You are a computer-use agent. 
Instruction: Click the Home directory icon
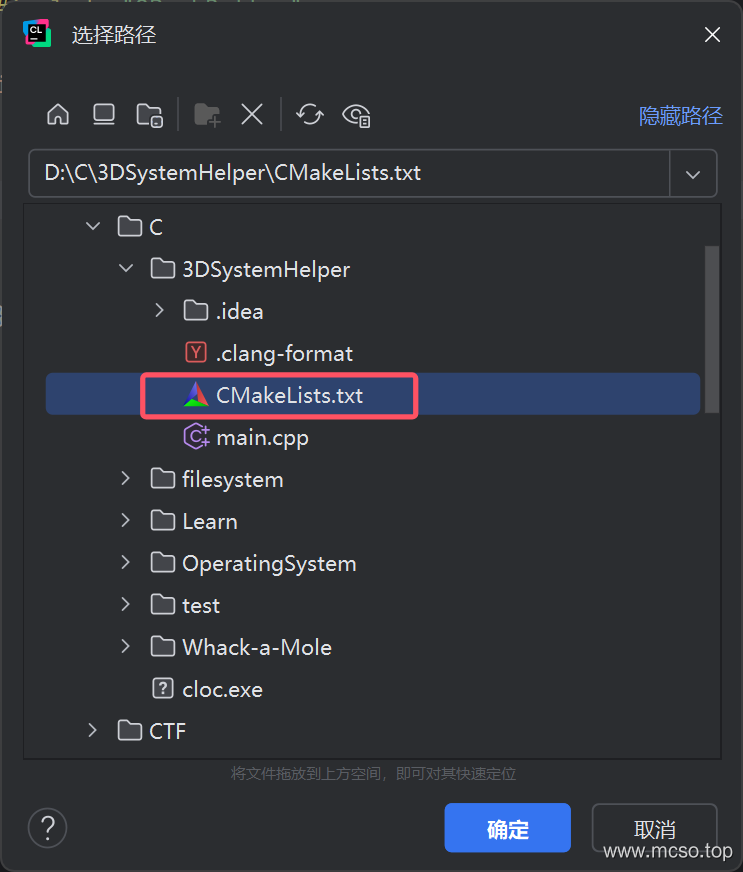[x=58, y=115]
